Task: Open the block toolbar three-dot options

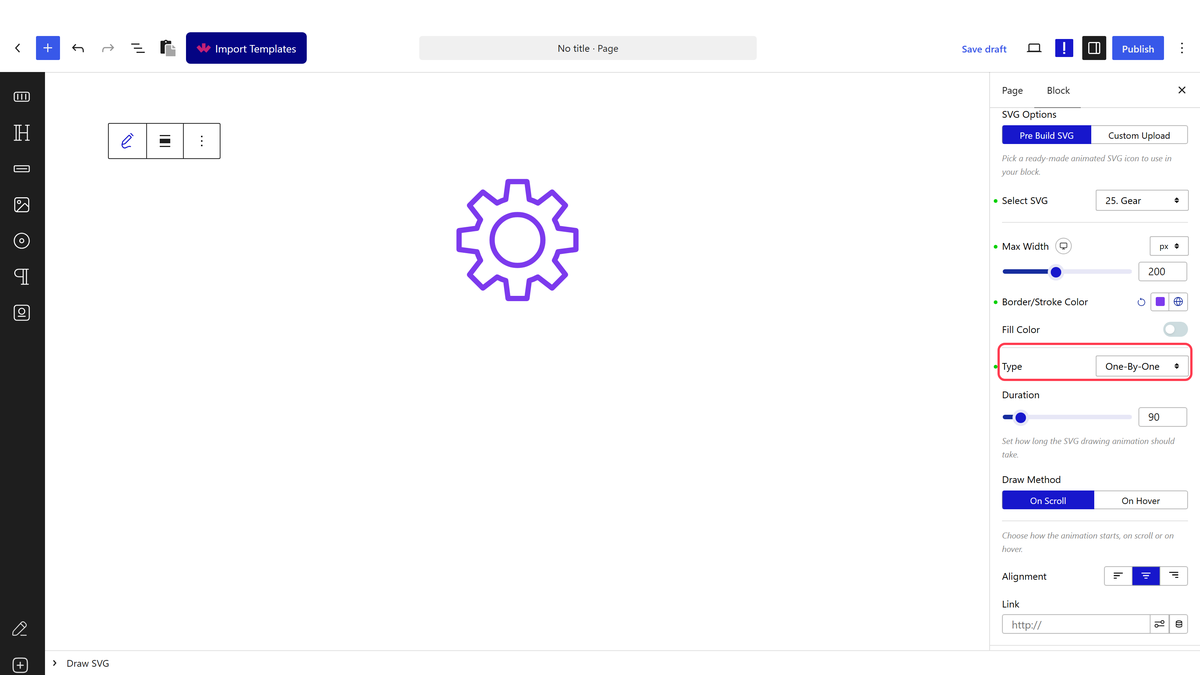Action: pos(202,141)
